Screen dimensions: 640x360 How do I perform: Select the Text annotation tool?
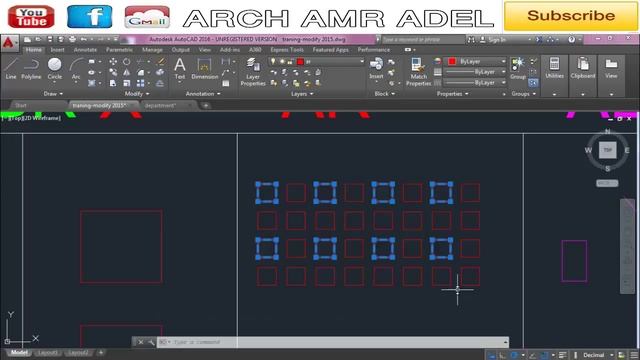[x=180, y=69]
